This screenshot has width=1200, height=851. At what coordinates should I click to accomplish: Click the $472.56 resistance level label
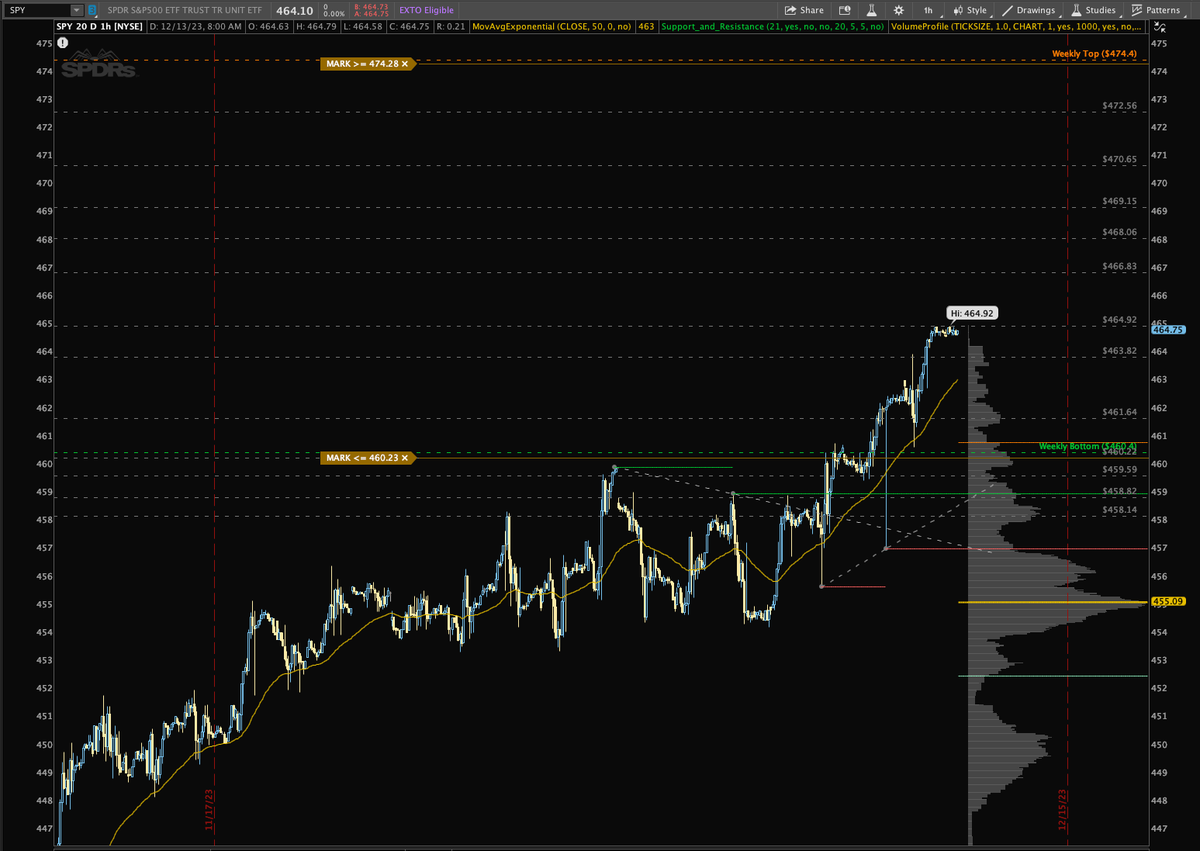click(x=1120, y=105)
